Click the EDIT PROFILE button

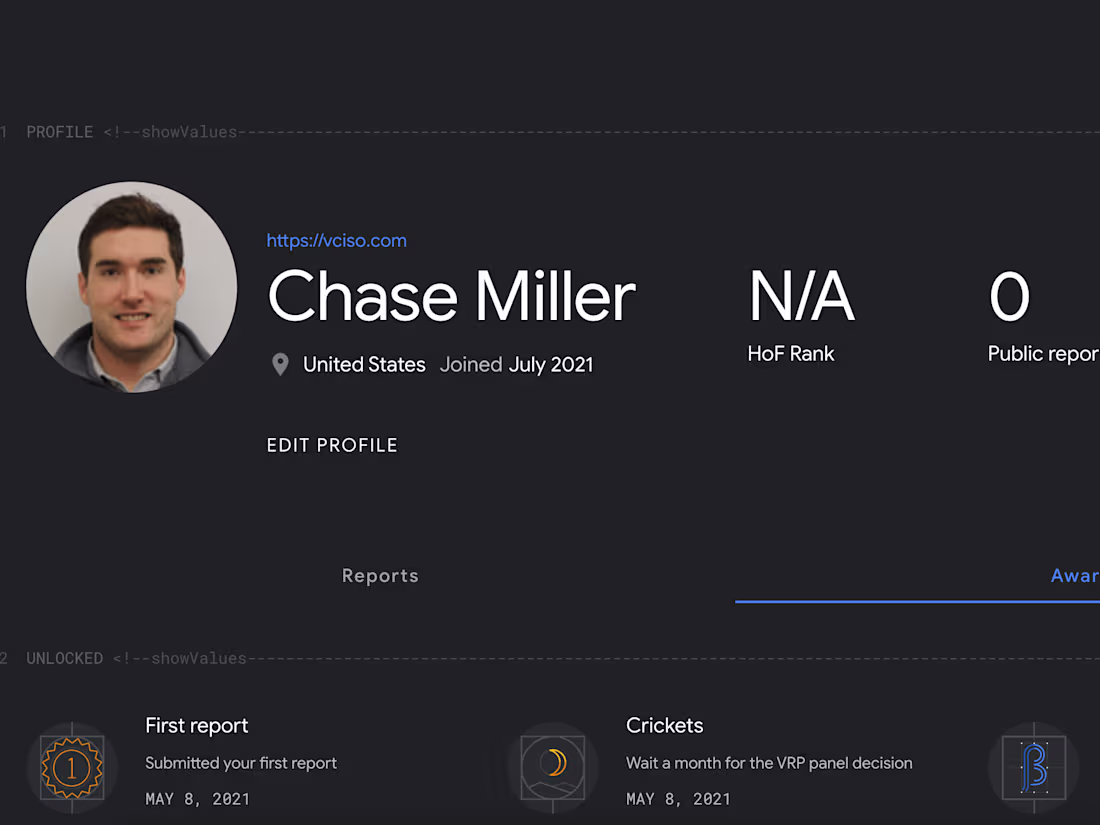click(x=332, y=445)
